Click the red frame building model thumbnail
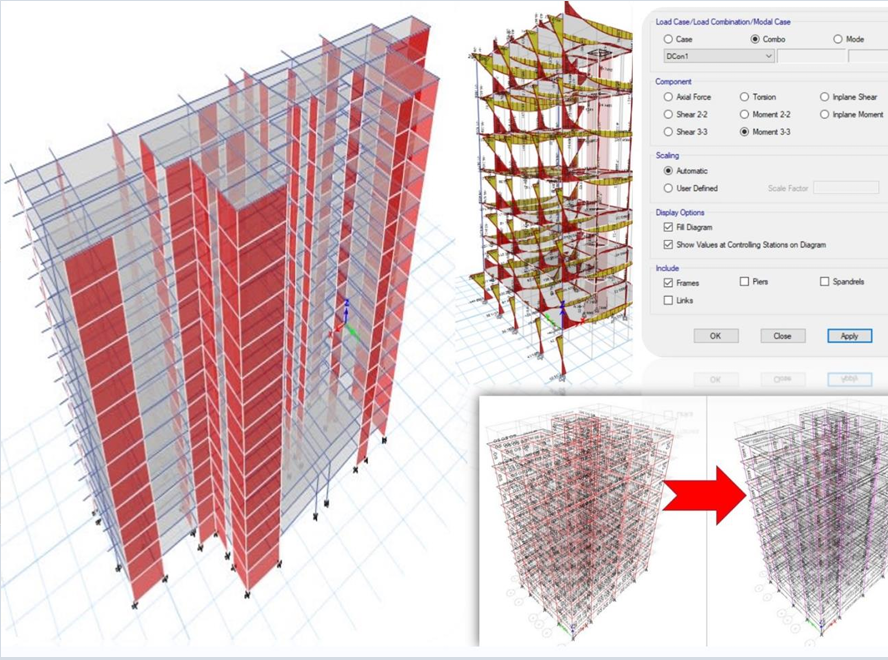The width and height of the screenshot is (888, 660). pyautogui.click(x=582, y=521)
